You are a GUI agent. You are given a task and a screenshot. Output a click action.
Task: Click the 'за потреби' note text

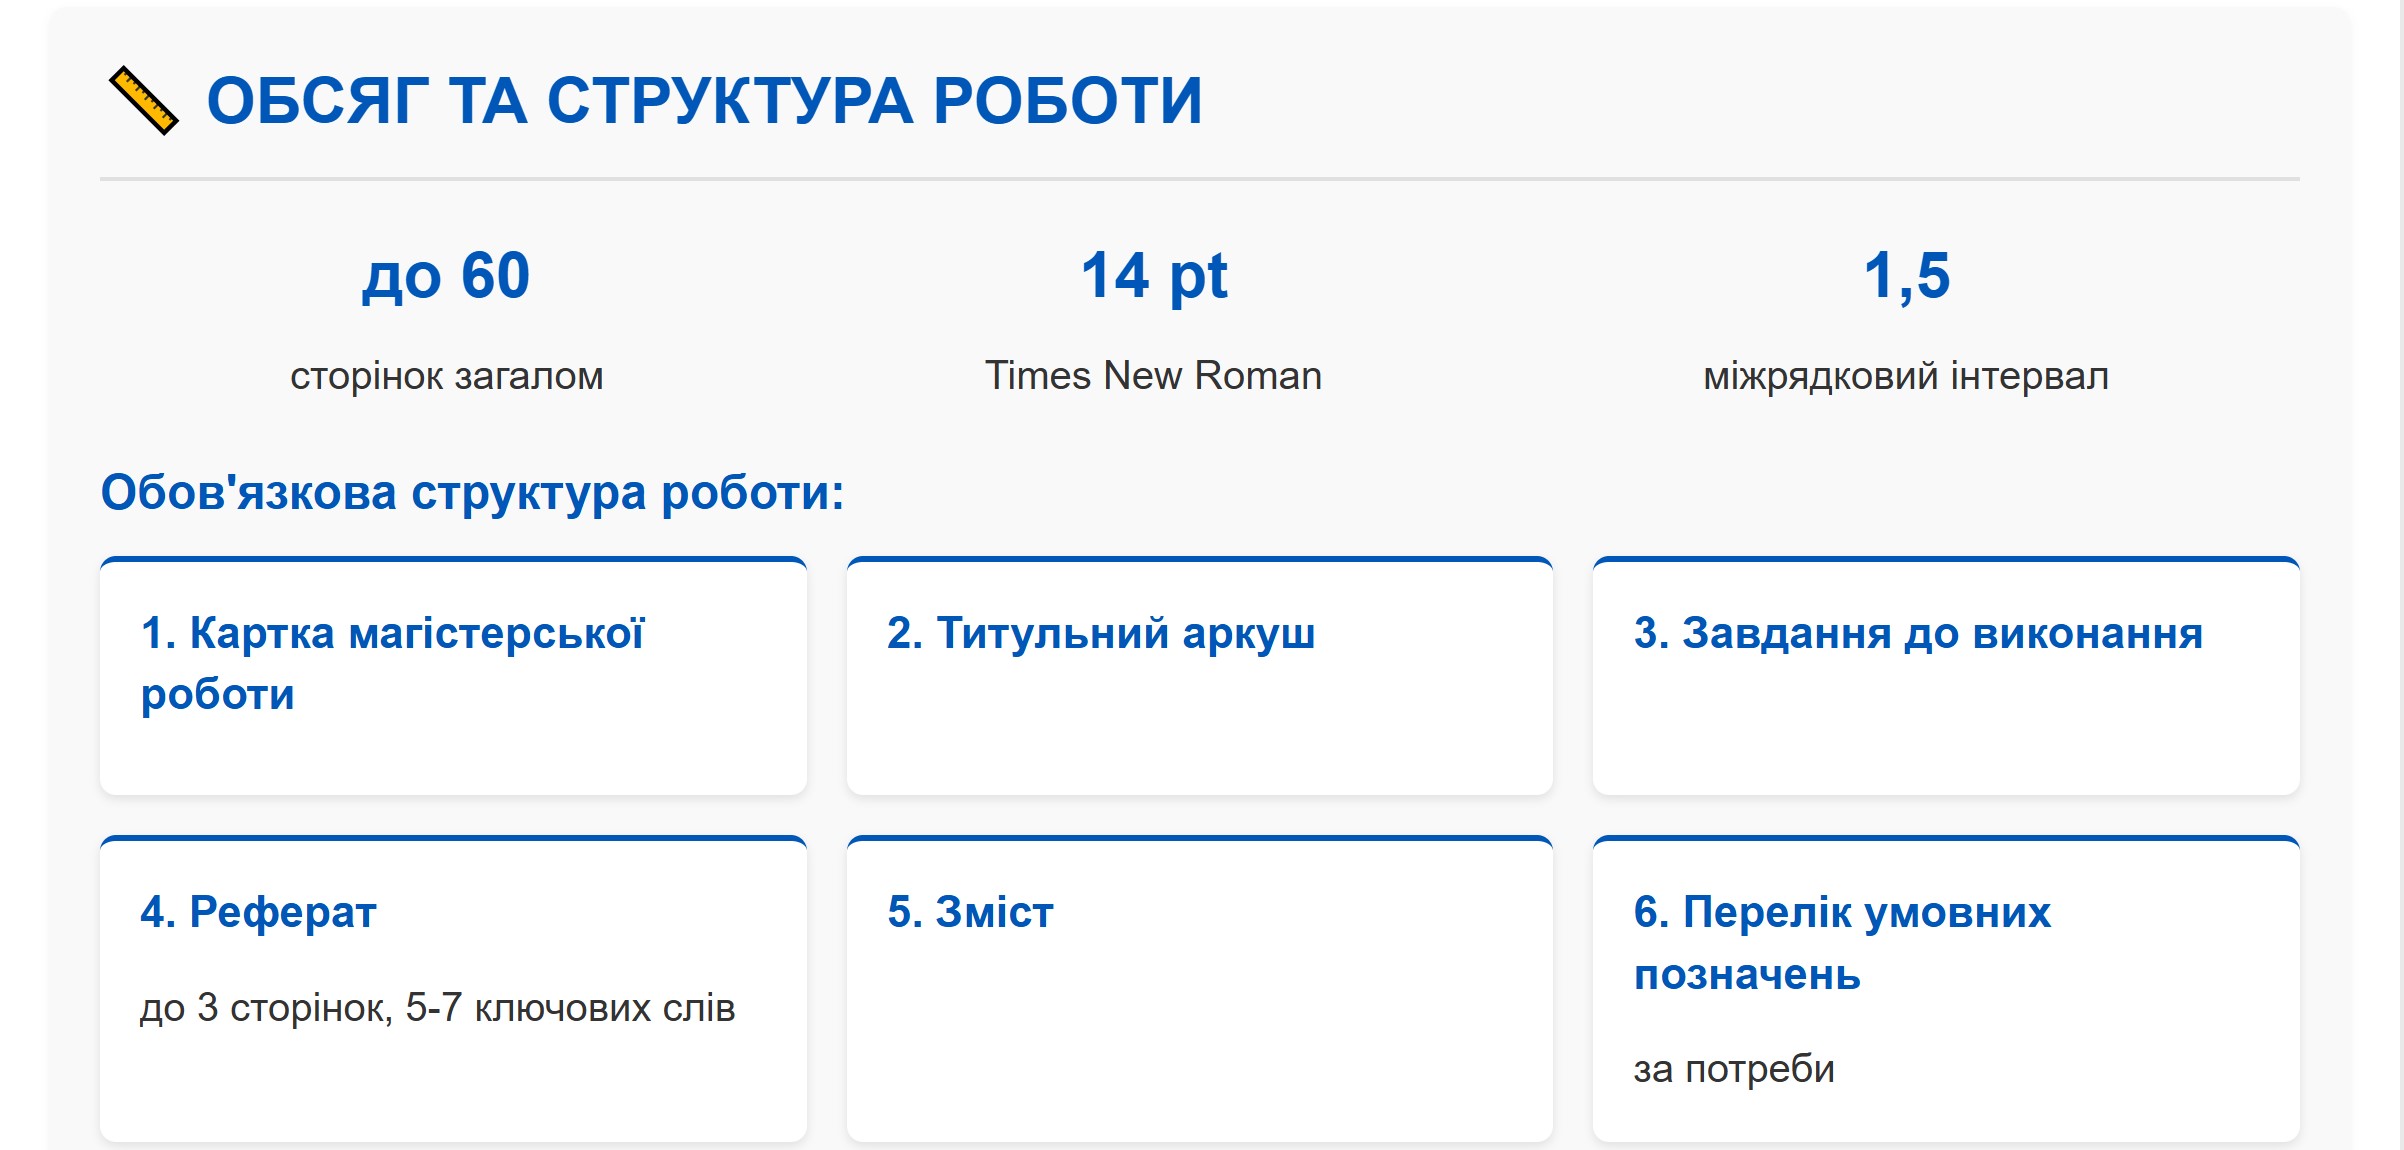[x=1733, y=1069]
